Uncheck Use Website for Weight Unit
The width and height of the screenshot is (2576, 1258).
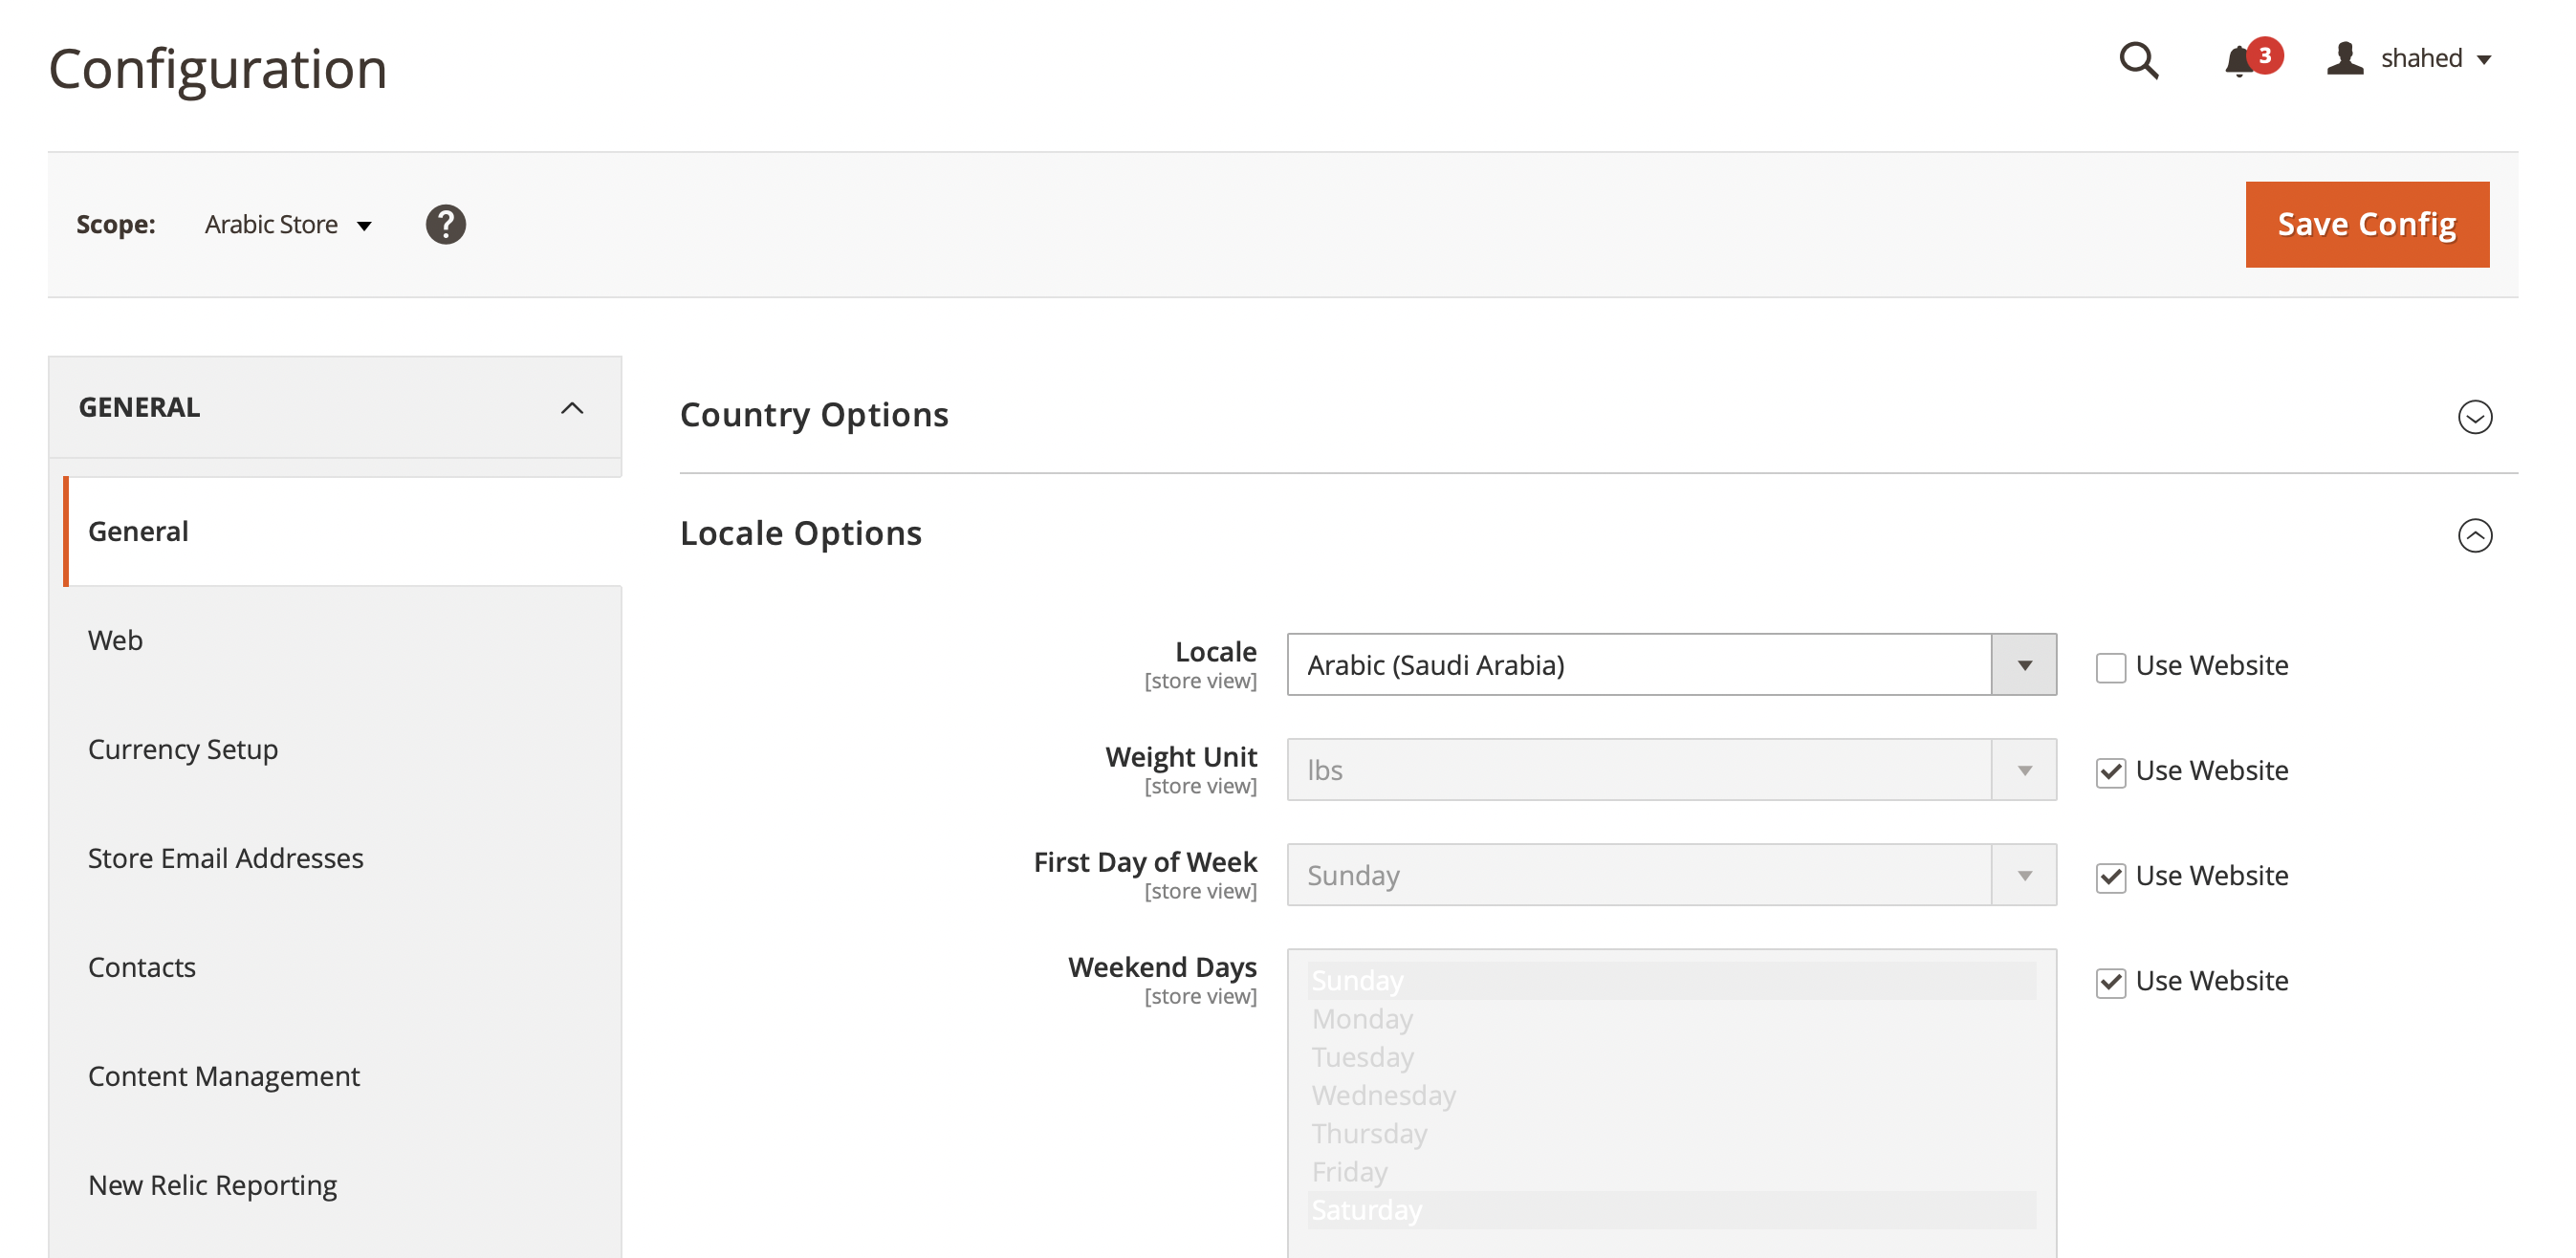pyautogui.click(x=2110, y=771)
